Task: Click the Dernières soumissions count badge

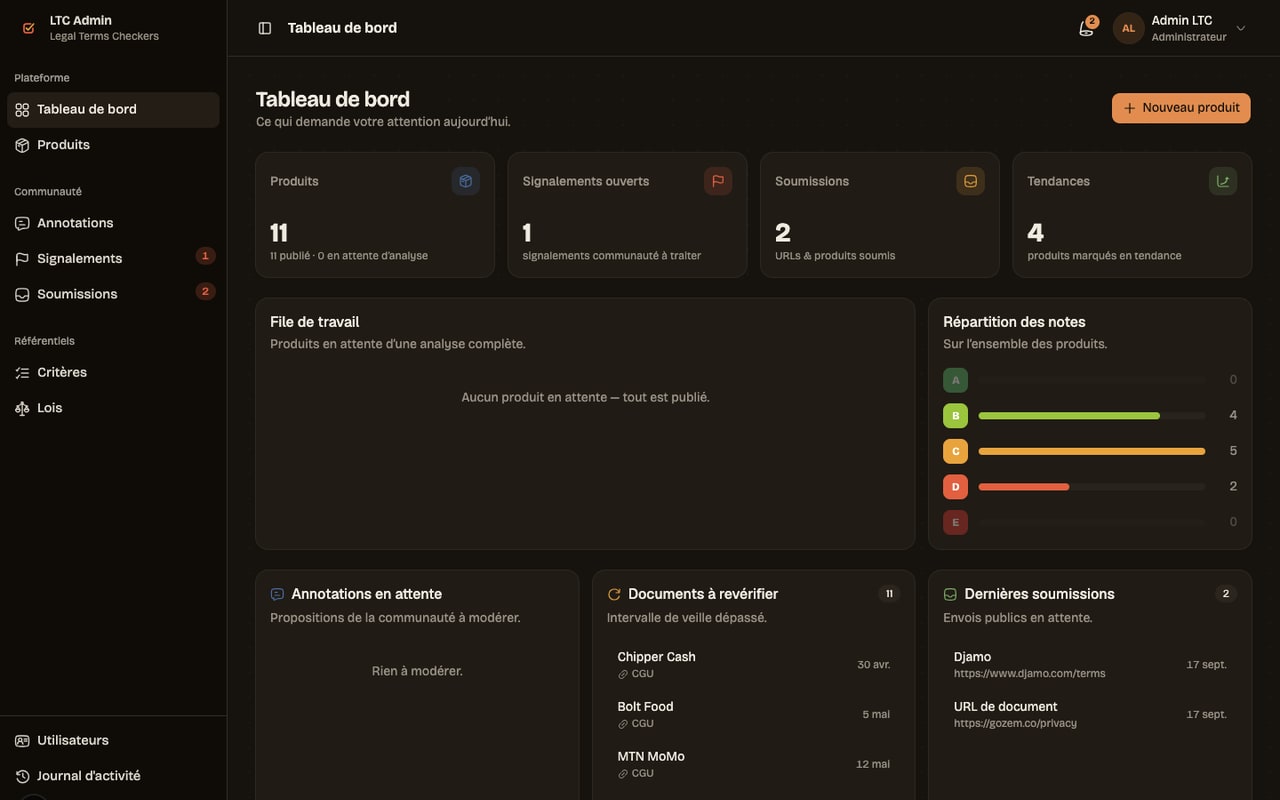Action: pyautogui.click(x=1226, y=594)
